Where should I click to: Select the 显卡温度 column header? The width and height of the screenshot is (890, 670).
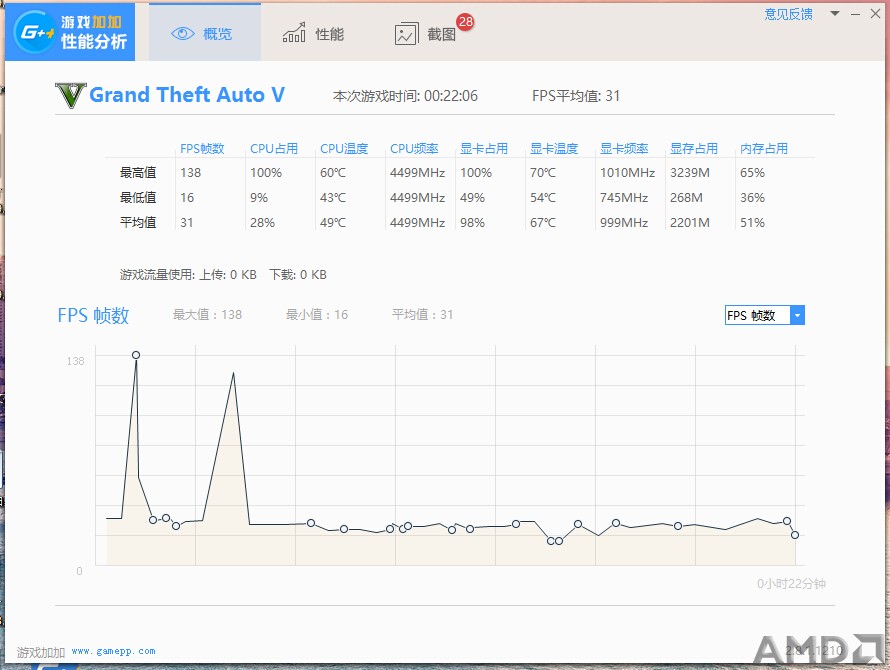click(554, 149)
